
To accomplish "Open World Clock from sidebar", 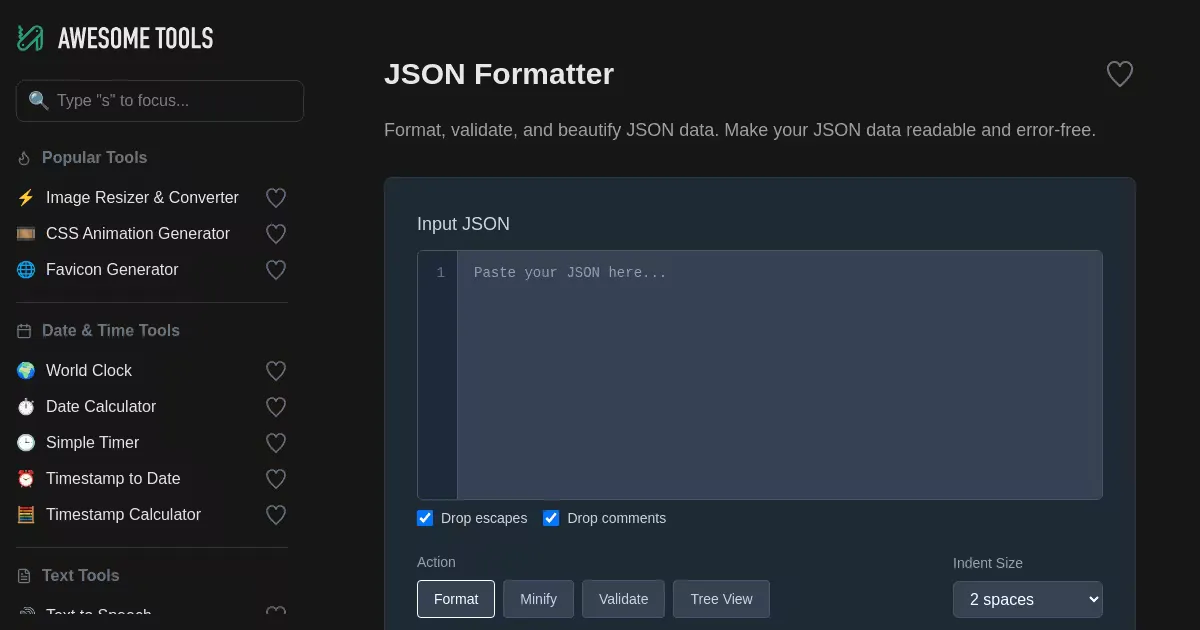I will 89,371.
